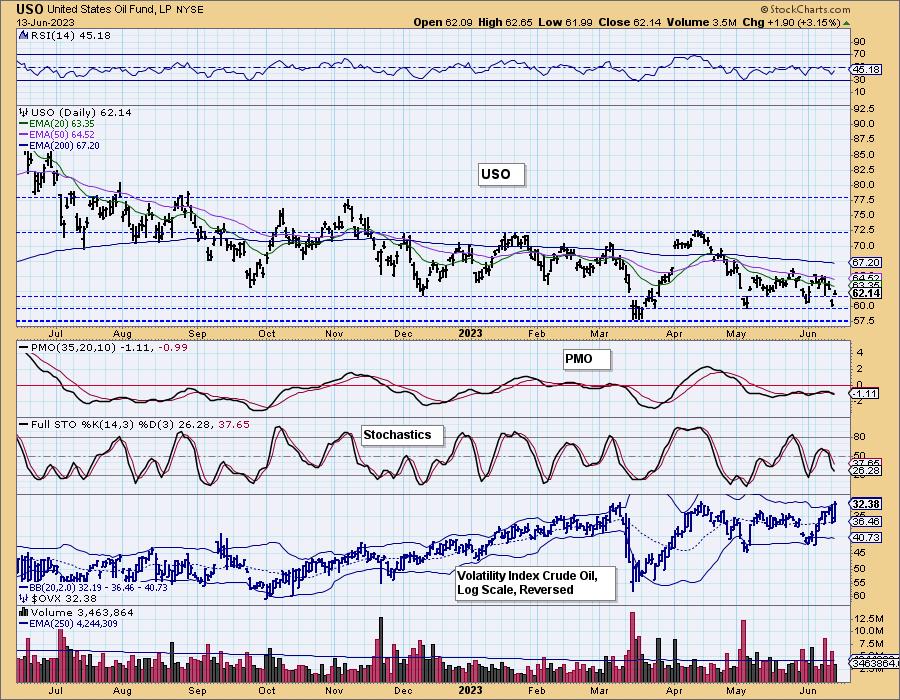
Task: Click the 3463864 volume tag on the right axis
Action: 874,663
